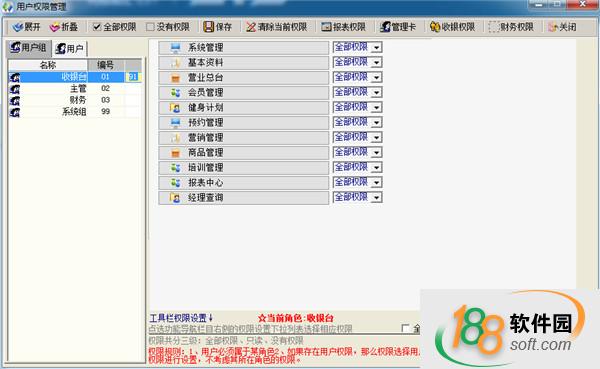600x369 pixels.
Task: Click the 编号 column header
Action: (105, 65)
